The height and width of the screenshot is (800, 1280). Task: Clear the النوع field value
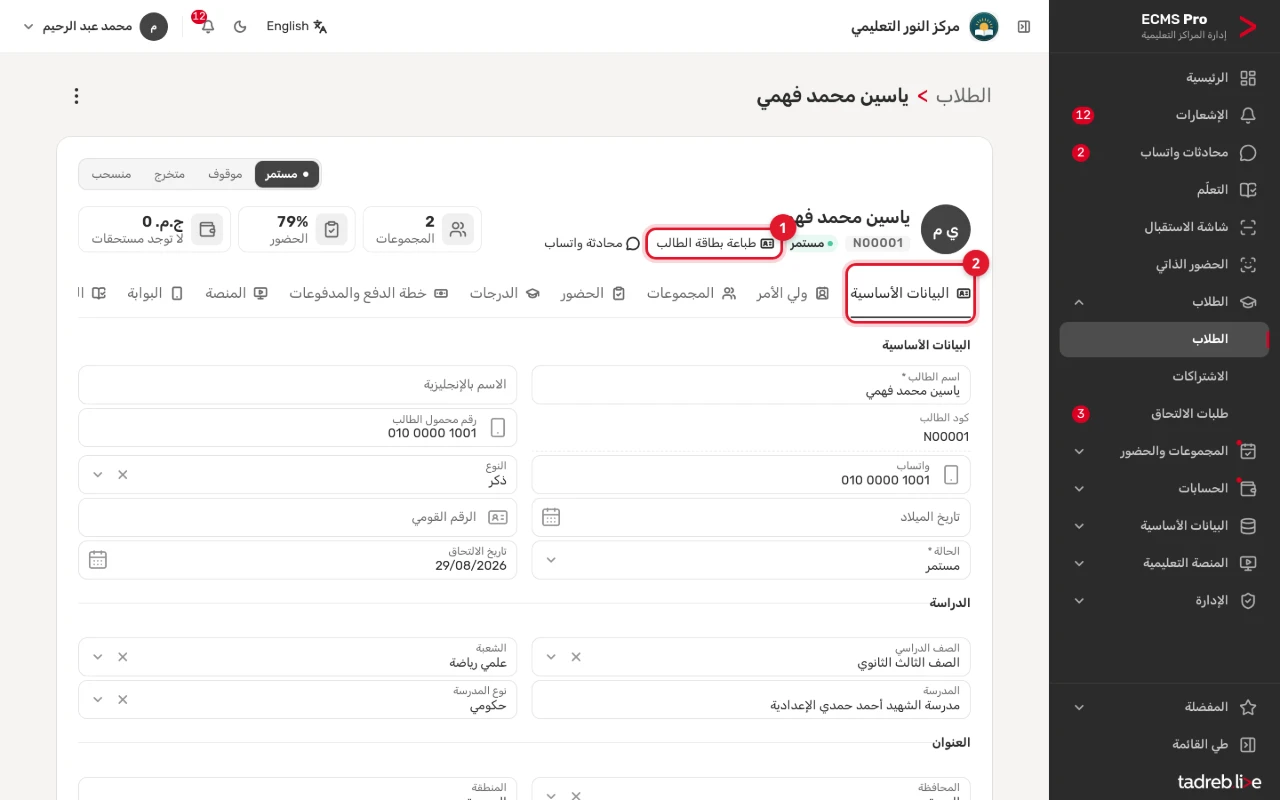pos(123,474)
